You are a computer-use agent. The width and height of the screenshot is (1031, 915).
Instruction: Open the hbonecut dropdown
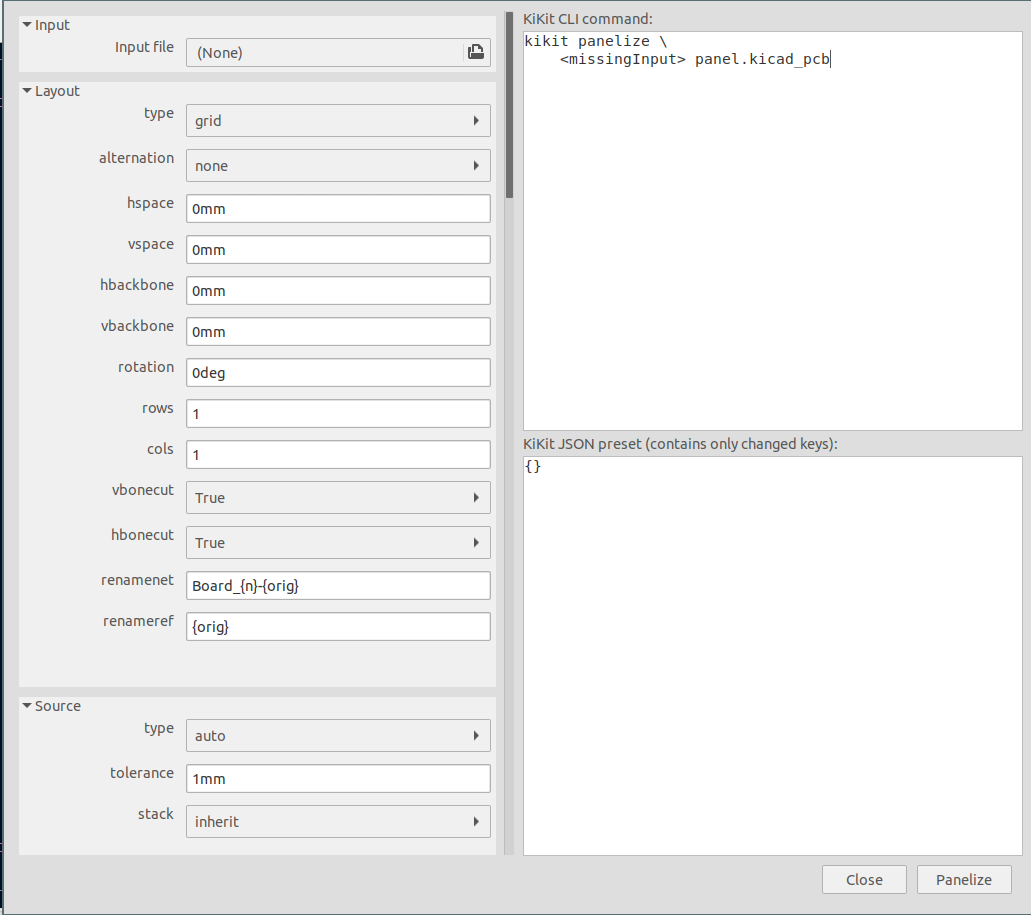pyautogui.click(x=338, y=543)
